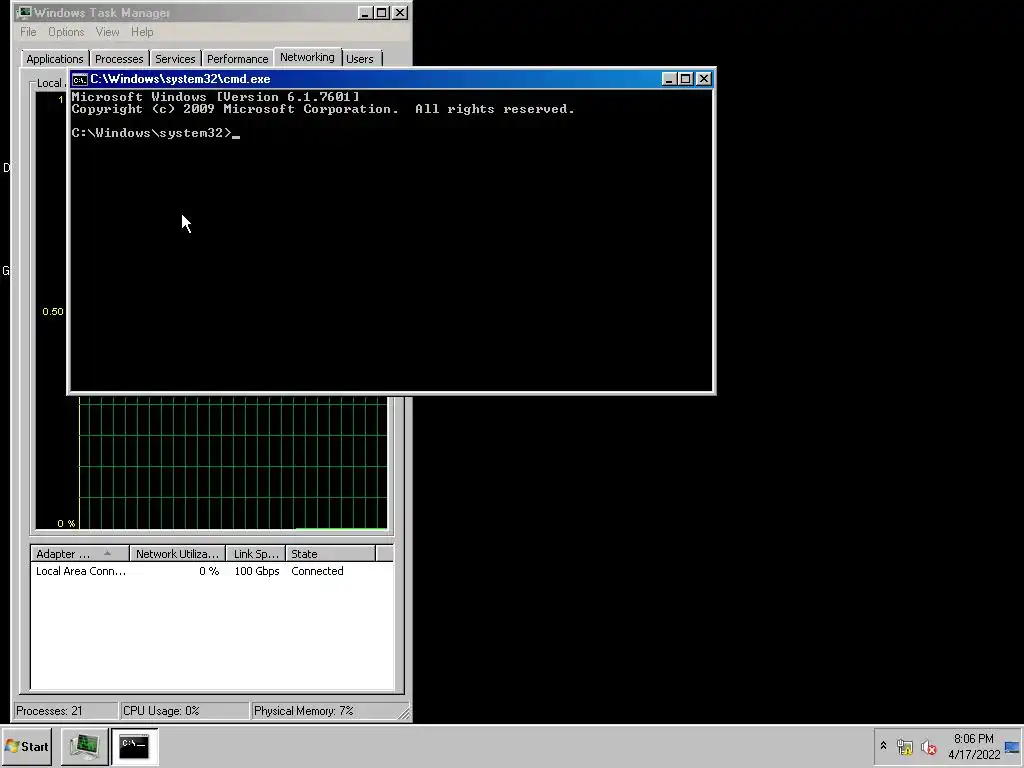Click the cmd.exe taskbar button
1024x768 pixels.
tap(135, 746)
